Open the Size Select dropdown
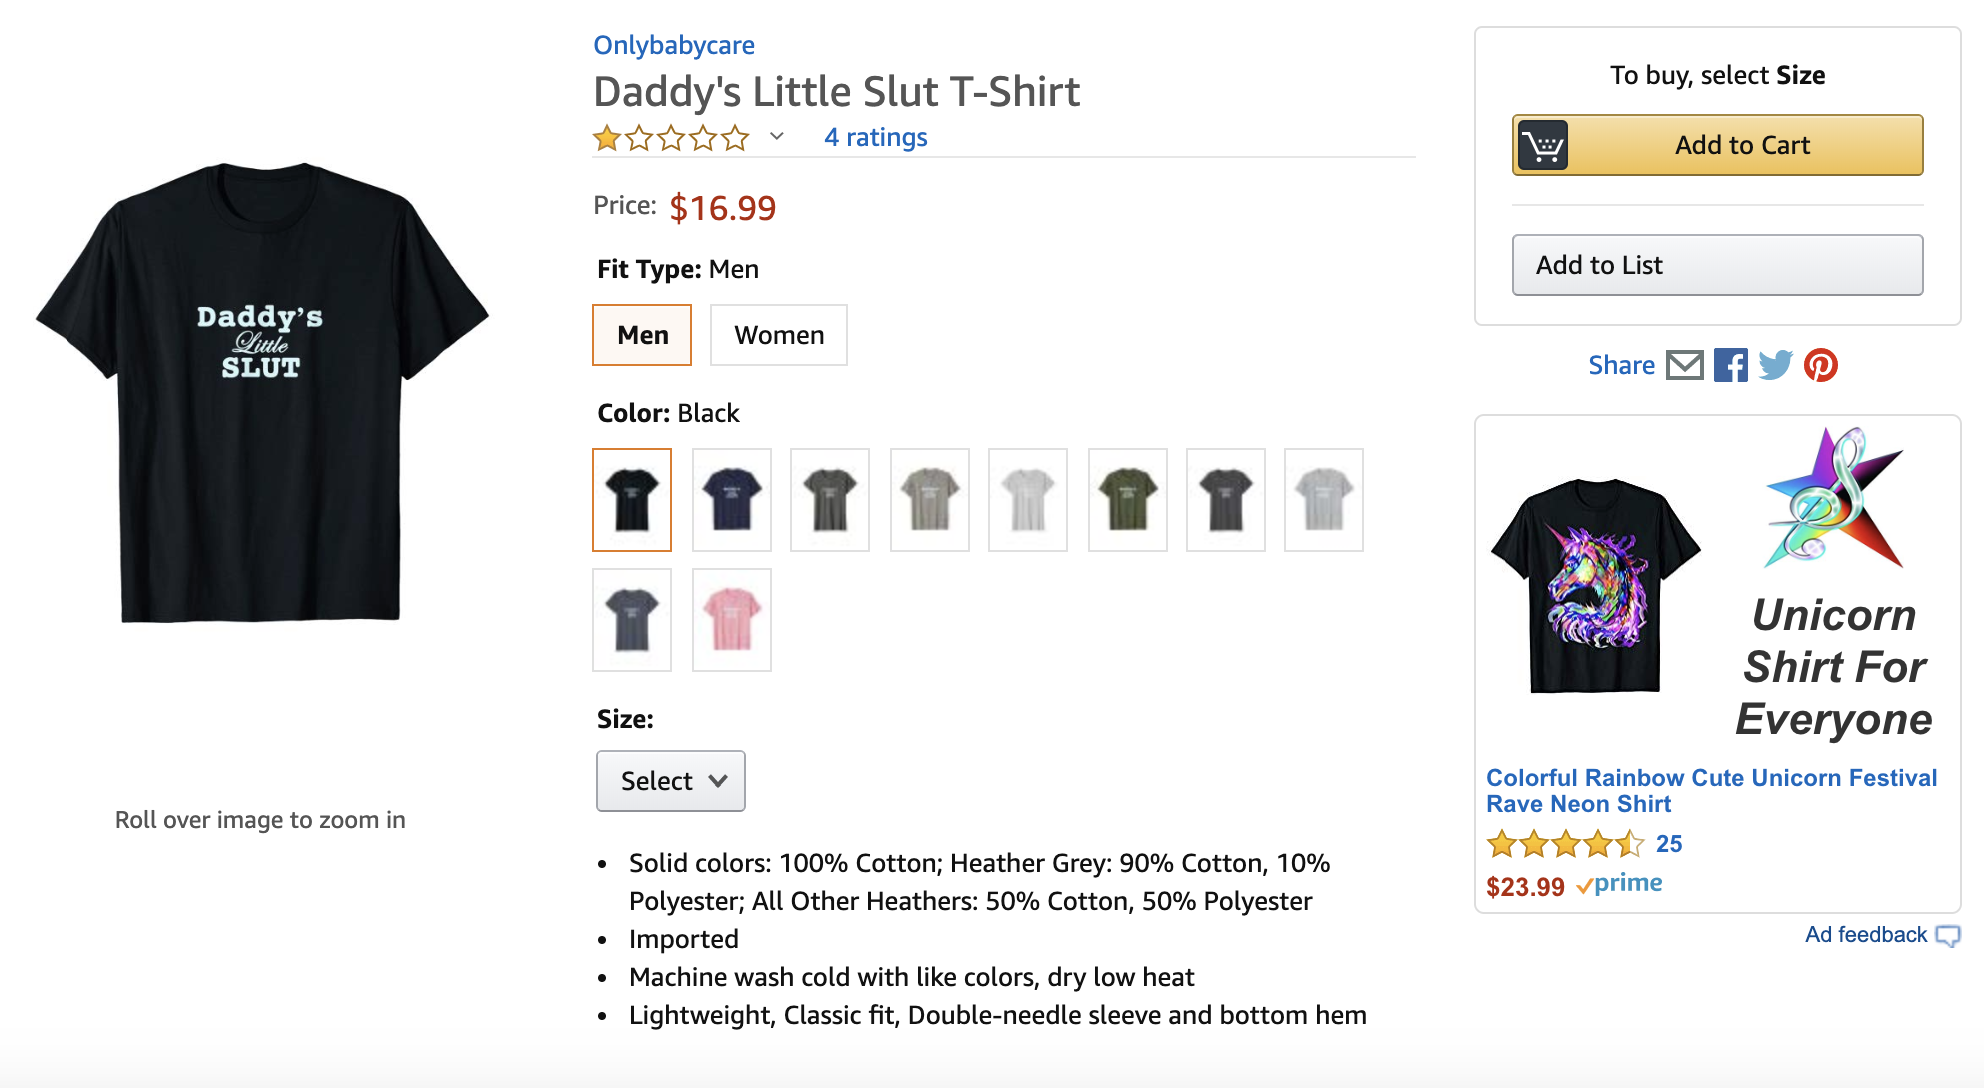 tap(671, 781)
